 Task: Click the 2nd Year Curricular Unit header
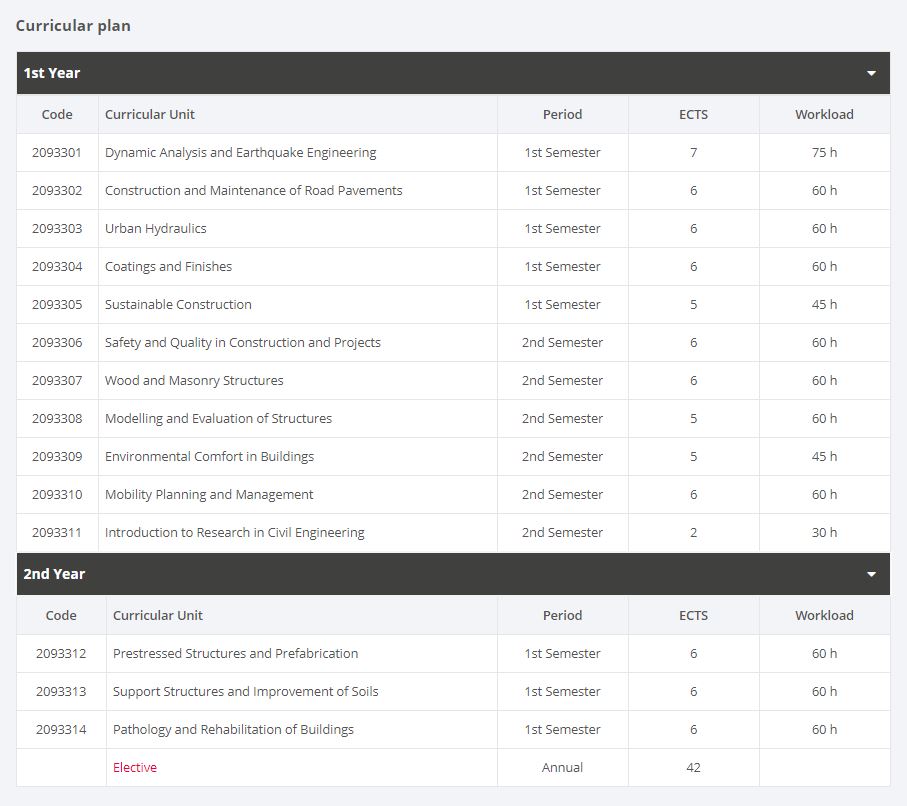[158, 616]
